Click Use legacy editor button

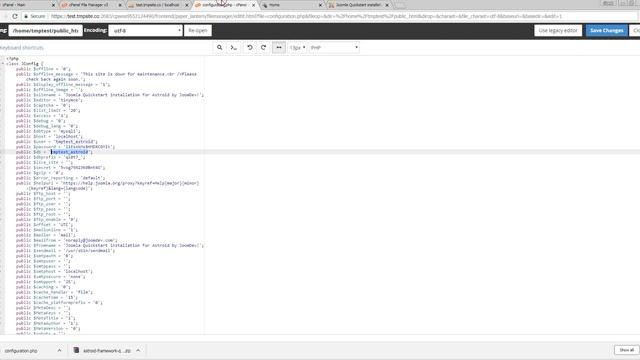coord(558,31)
